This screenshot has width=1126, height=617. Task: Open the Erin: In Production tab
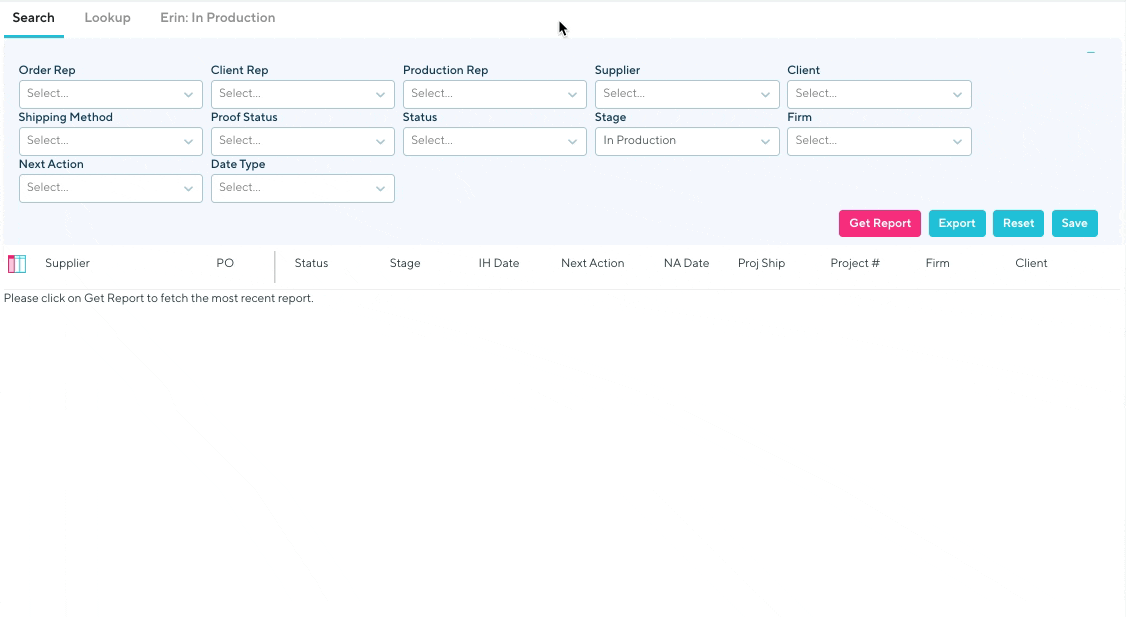(x=217, y=18)
